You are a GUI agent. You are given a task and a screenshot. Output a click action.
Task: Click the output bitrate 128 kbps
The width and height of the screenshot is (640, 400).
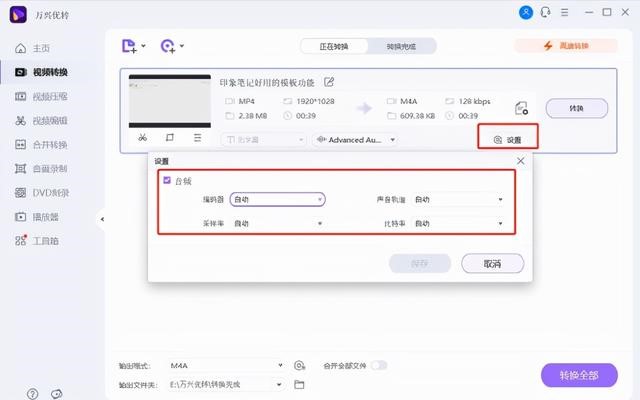click(x=474, y=101)
